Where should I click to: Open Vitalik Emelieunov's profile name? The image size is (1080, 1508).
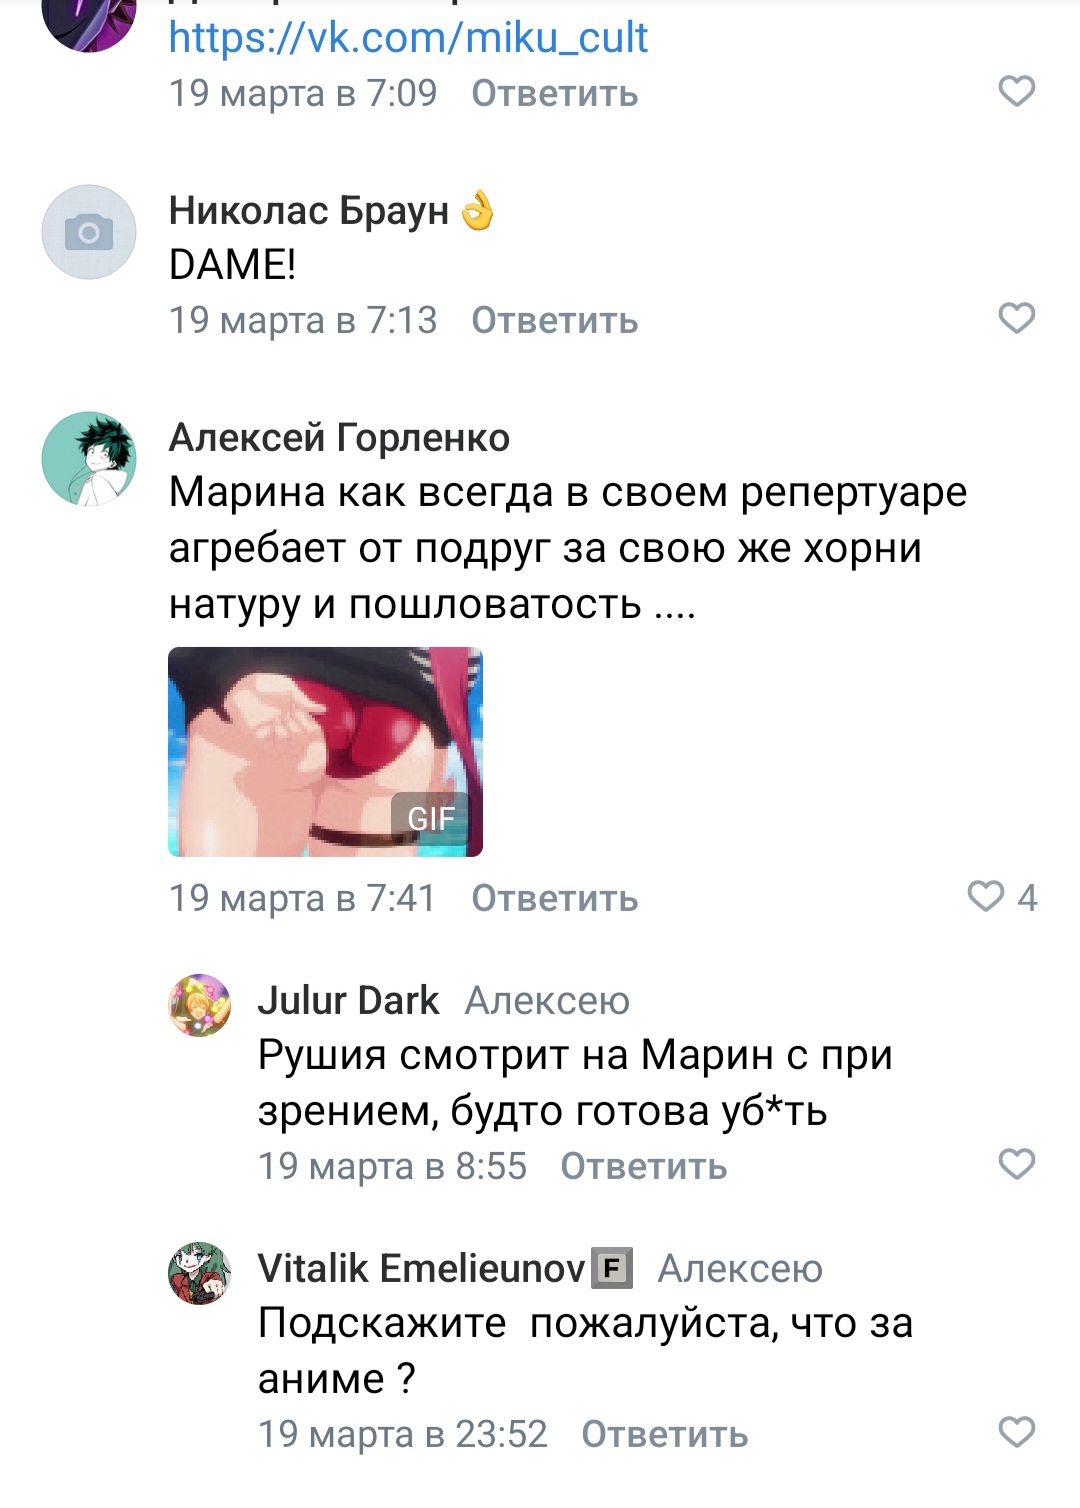coord(421,1268)
